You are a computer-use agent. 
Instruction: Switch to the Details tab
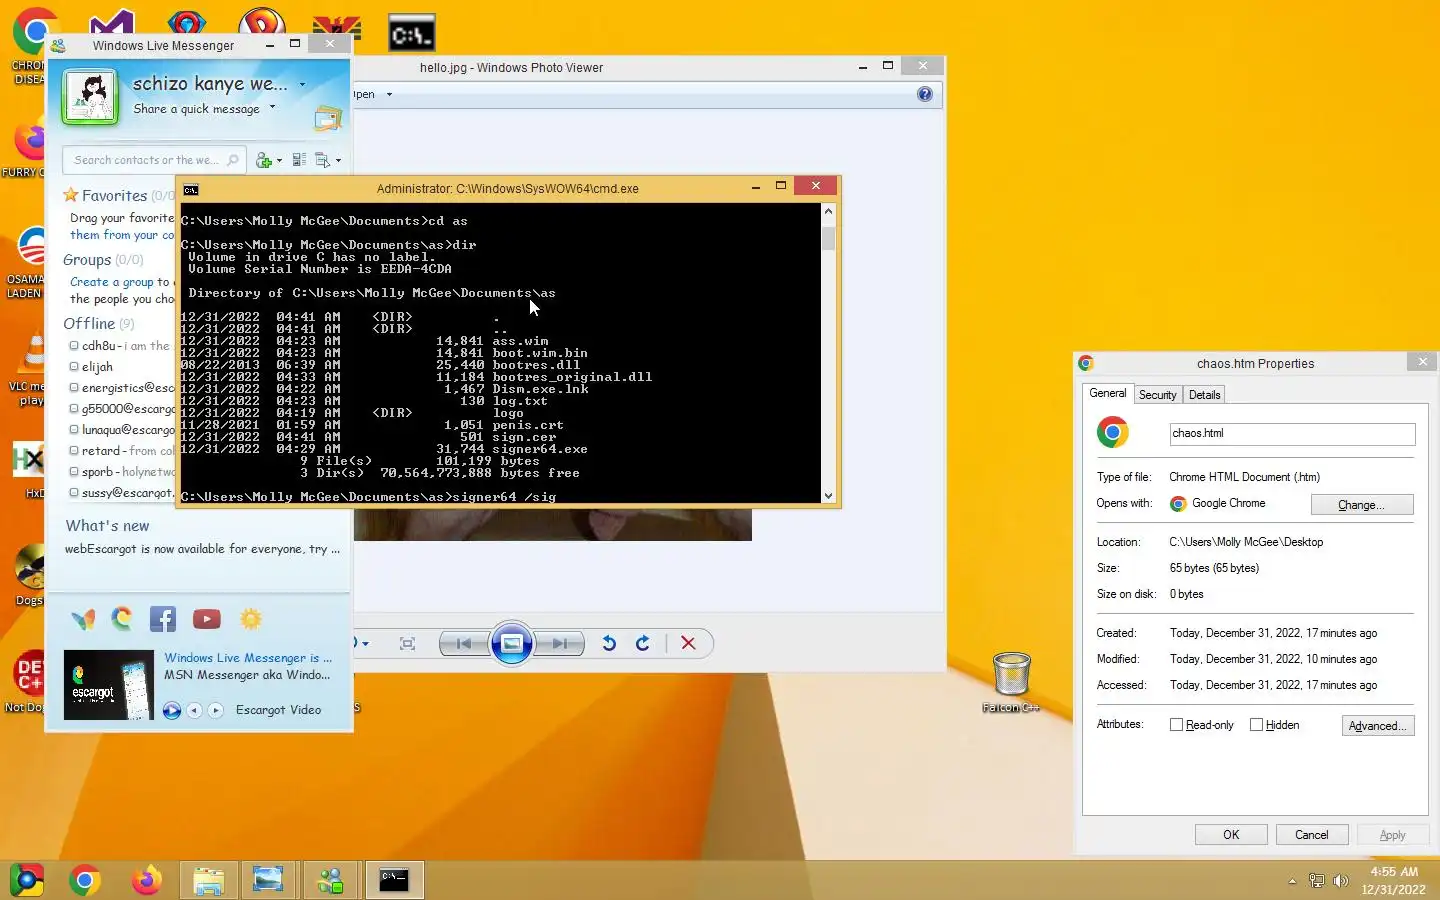[1204, 395]
